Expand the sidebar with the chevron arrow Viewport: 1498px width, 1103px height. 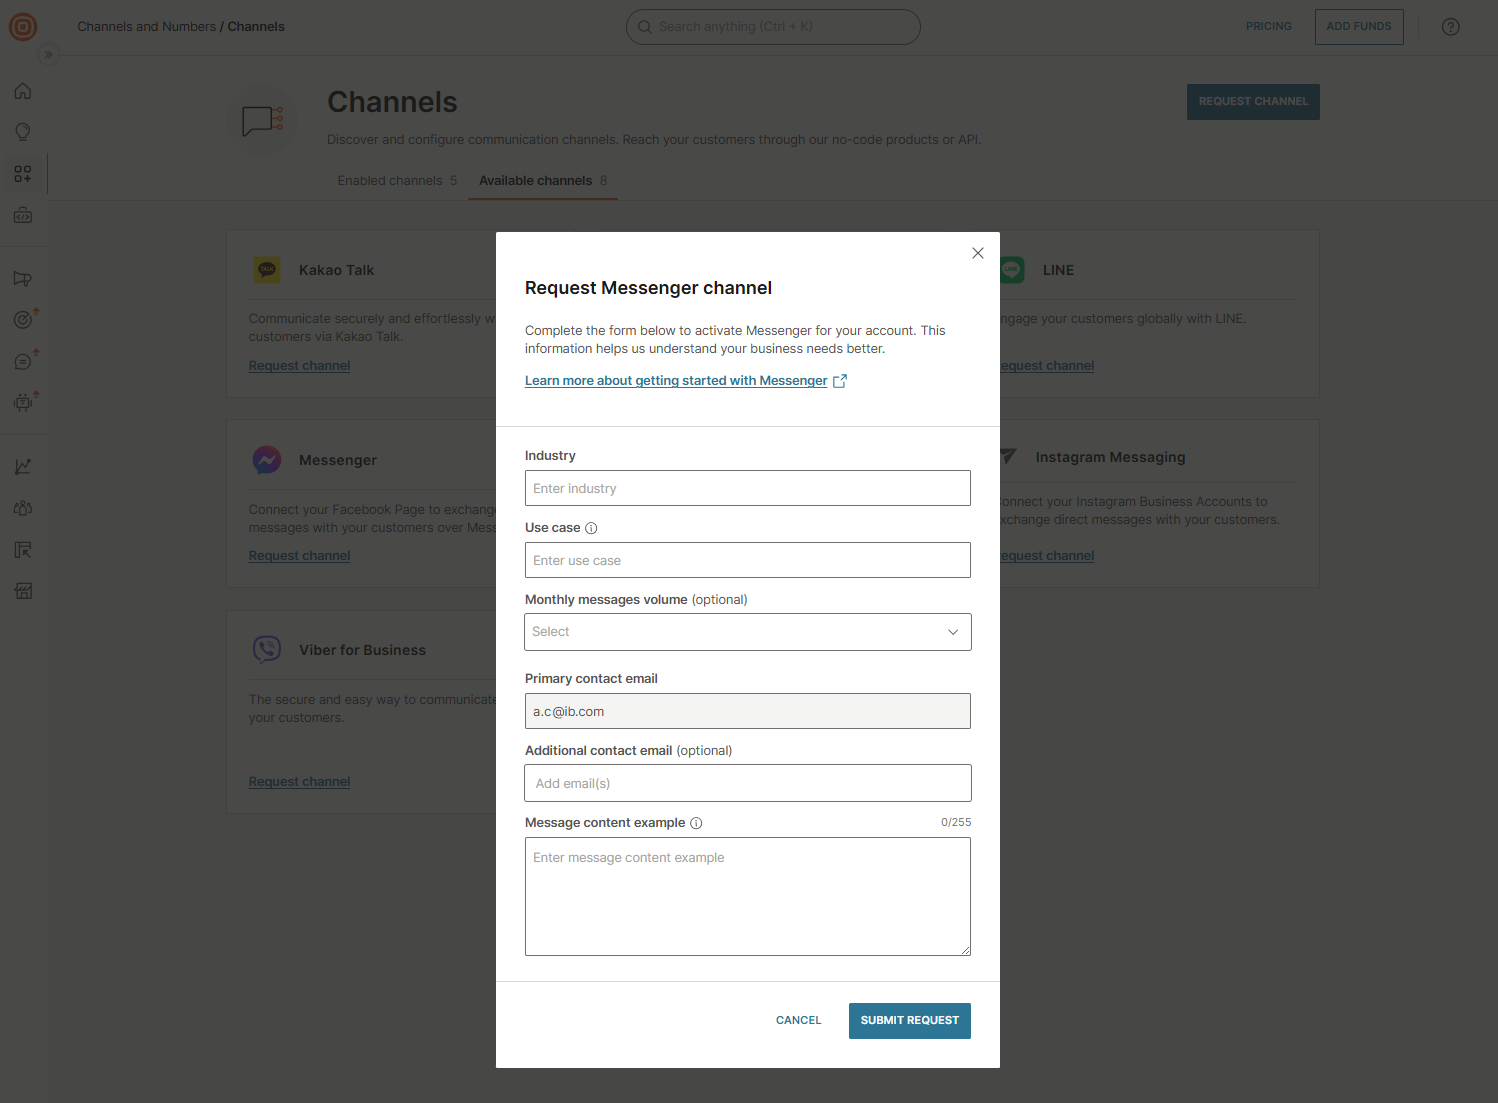[x=48, y=55]
